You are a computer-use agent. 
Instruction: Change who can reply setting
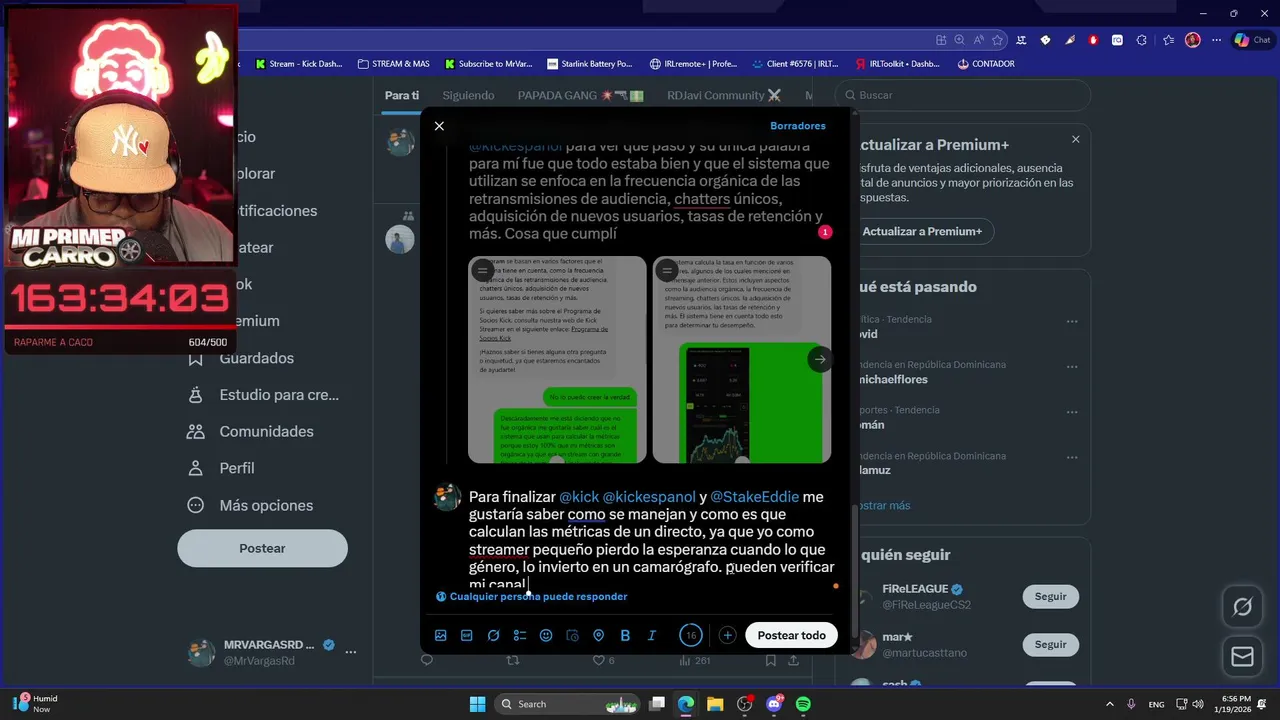pyautogui.click(x=532, y=596)
